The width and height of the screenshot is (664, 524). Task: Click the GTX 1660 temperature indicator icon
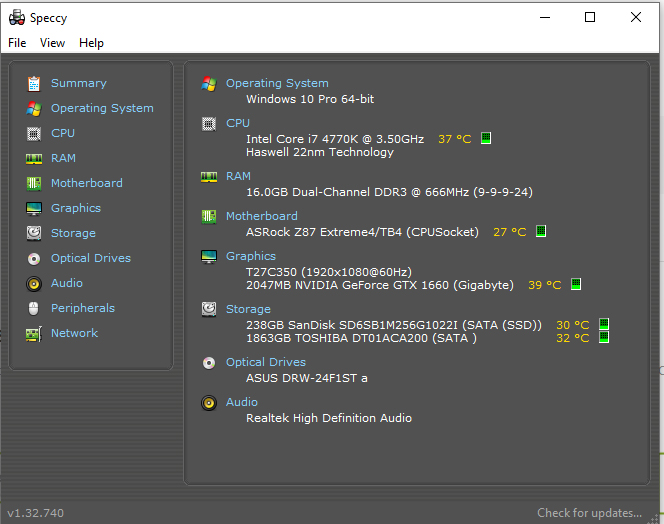(576, 284)
